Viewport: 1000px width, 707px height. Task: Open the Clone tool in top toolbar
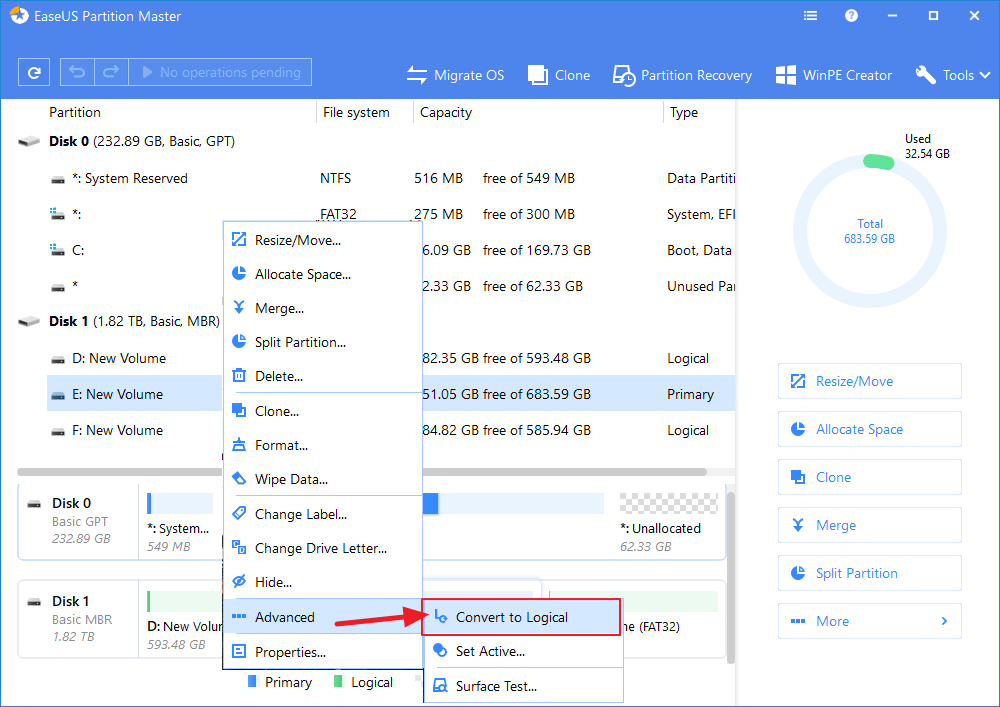tap(559, 75)
